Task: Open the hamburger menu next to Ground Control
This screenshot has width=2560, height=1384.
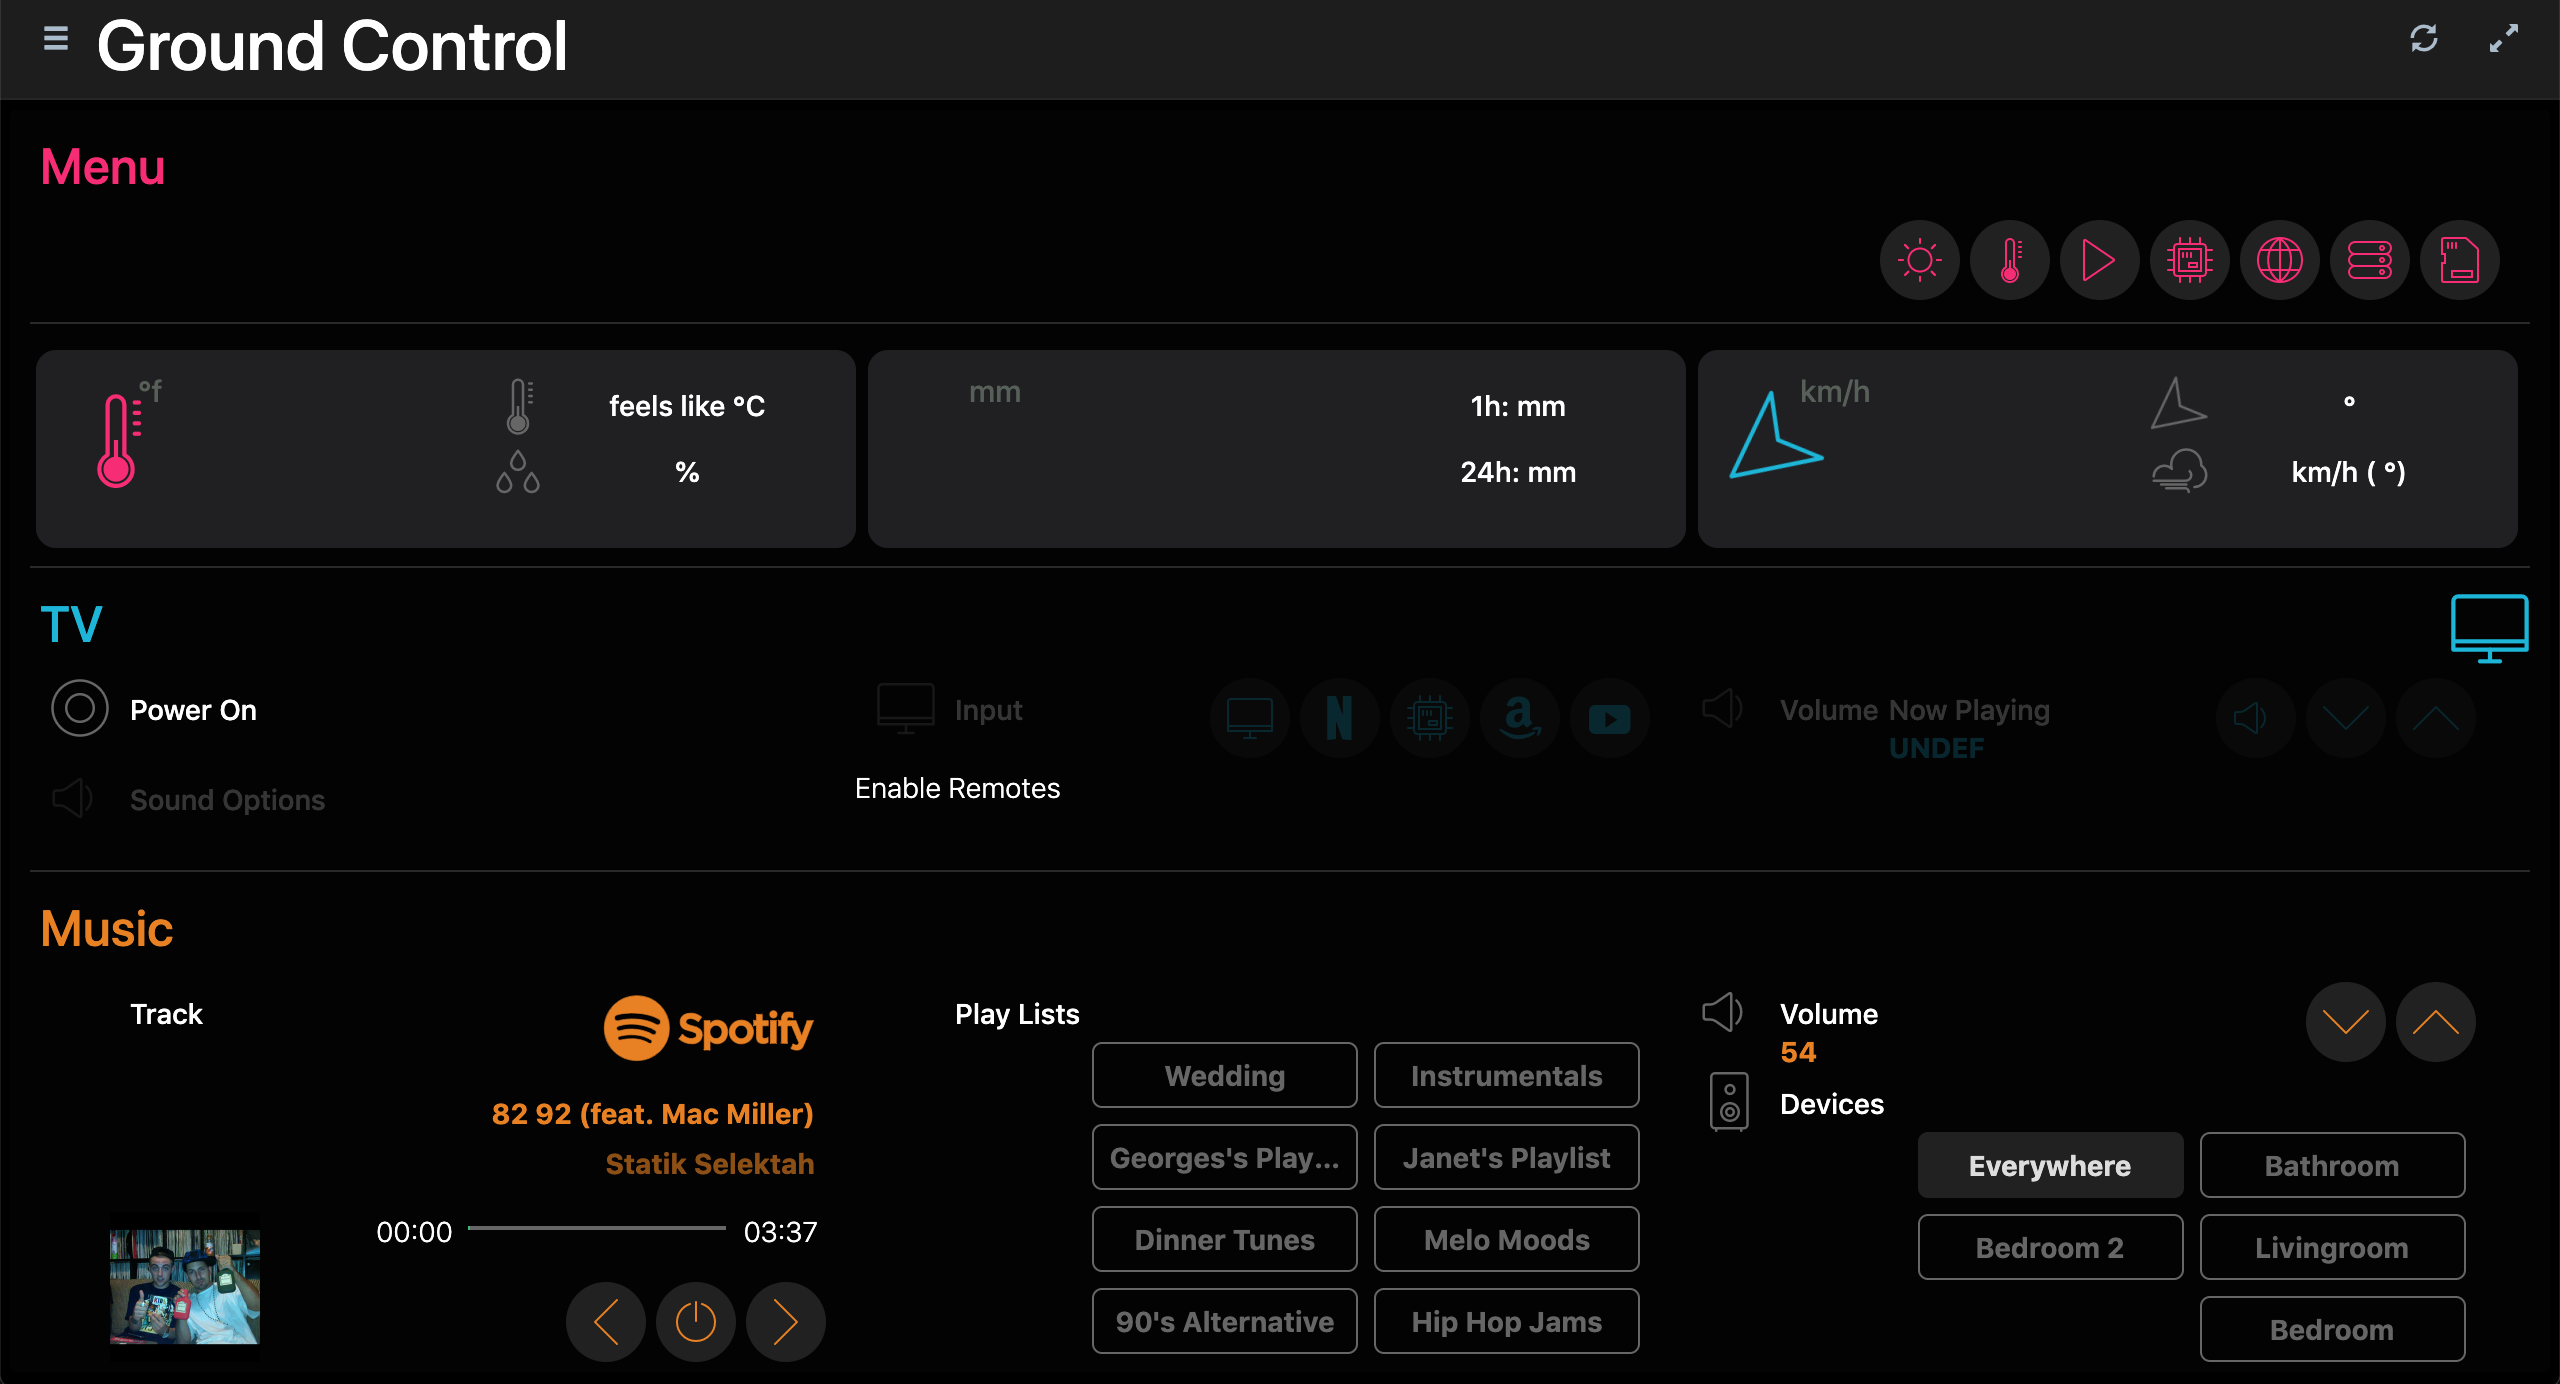Action: (x=55, y=38)
